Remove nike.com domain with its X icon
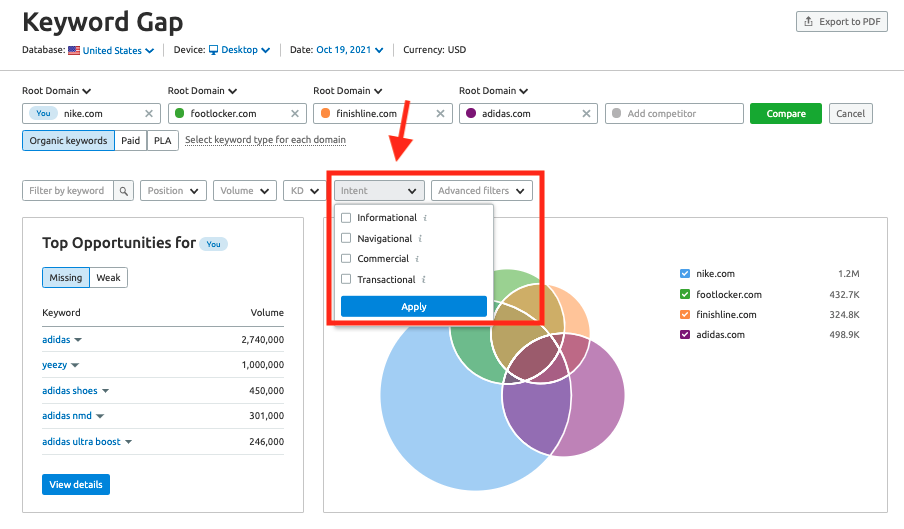The width and height of the screenshot is (904, 529). click(149, 114)
